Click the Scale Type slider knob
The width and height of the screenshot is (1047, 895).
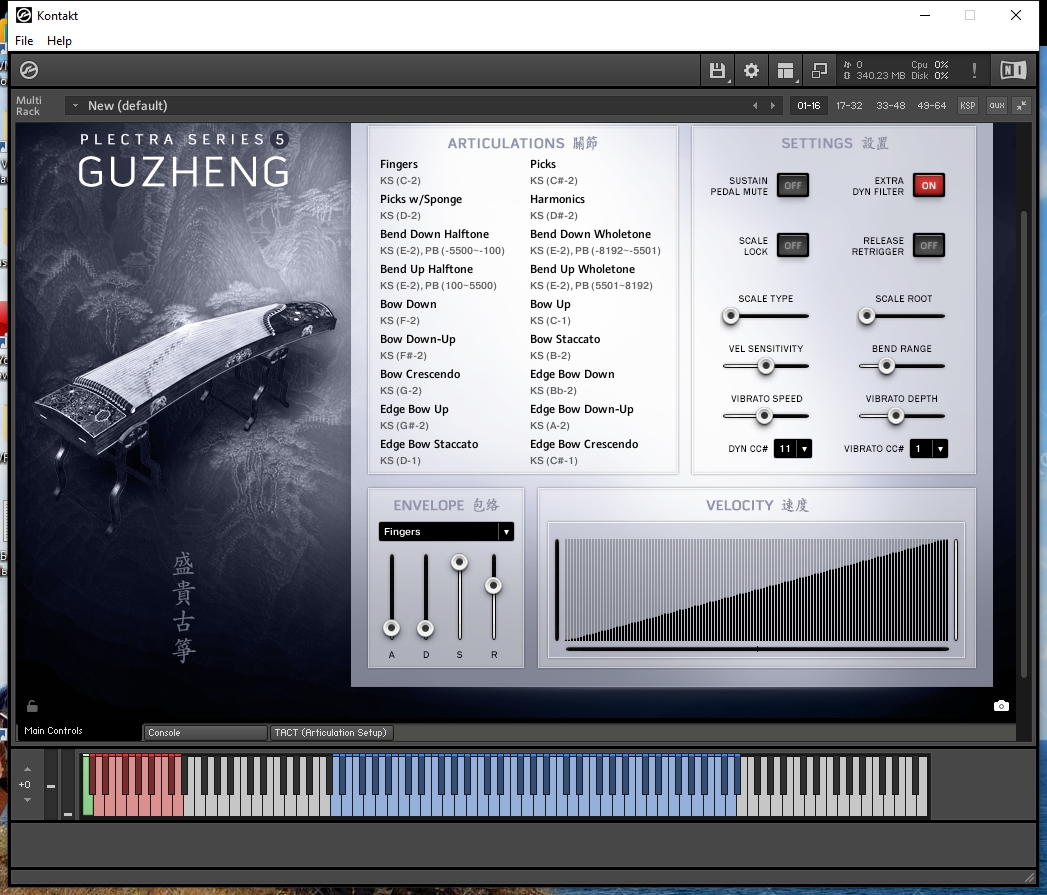730,316
